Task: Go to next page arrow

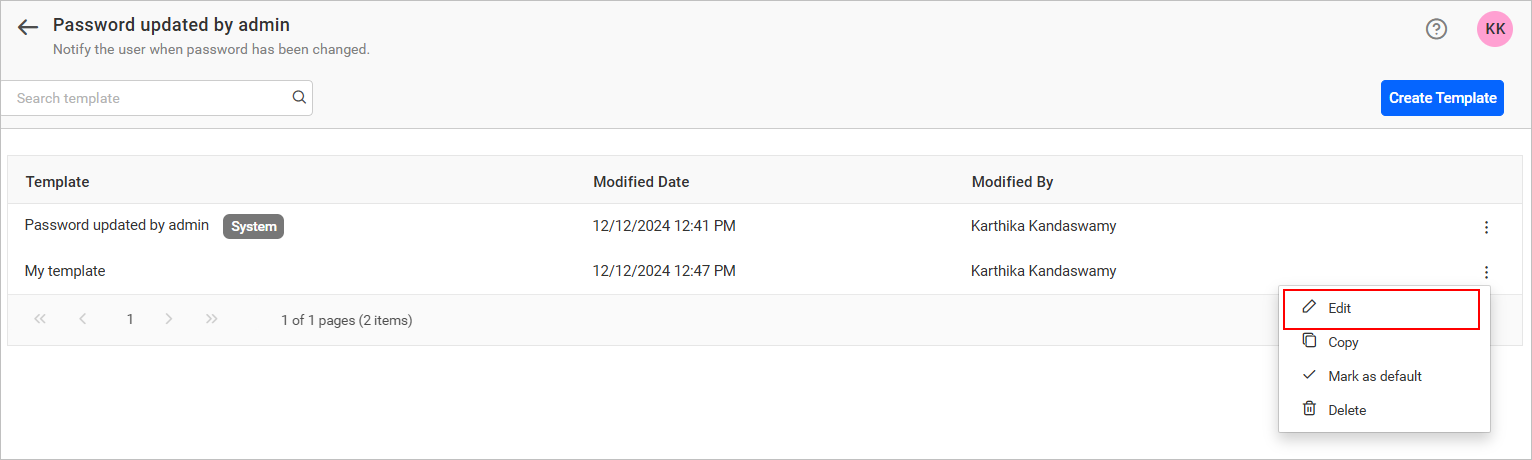Action: coord(169,319)
